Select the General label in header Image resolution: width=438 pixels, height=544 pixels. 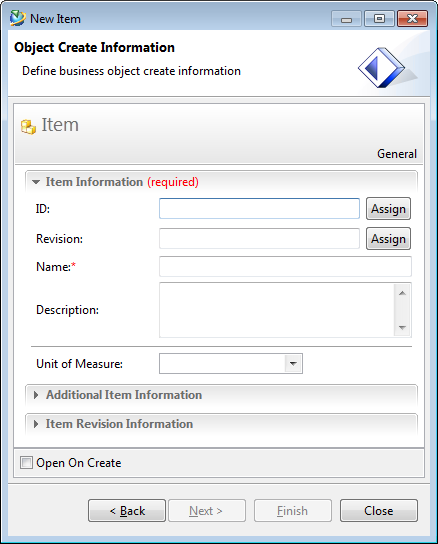397,154
